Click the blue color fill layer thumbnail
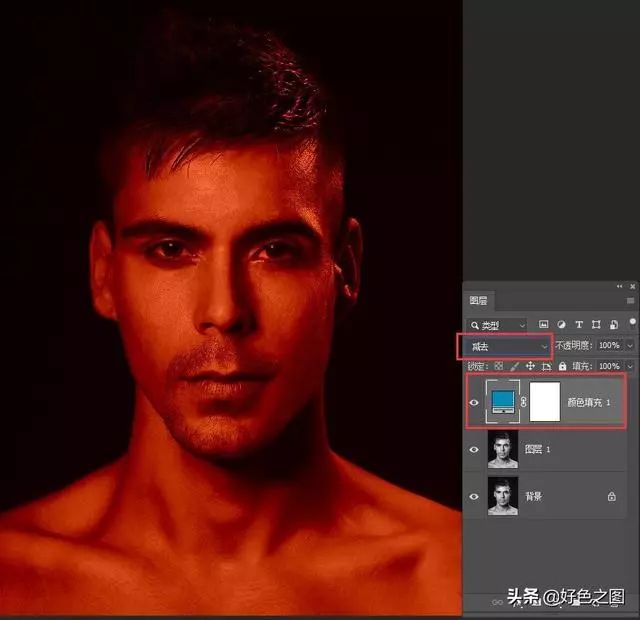 (501, 399)
